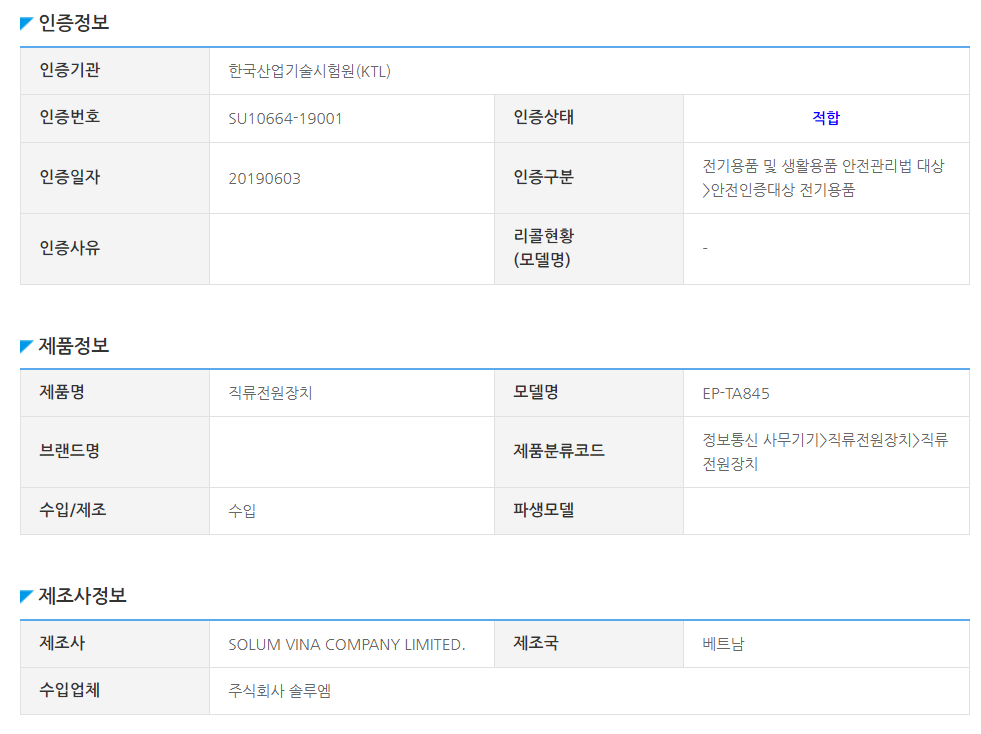This screenshot has width=981, height=734.
Task: Click the product name 직류전원장치 value
Action: (270, 393)
